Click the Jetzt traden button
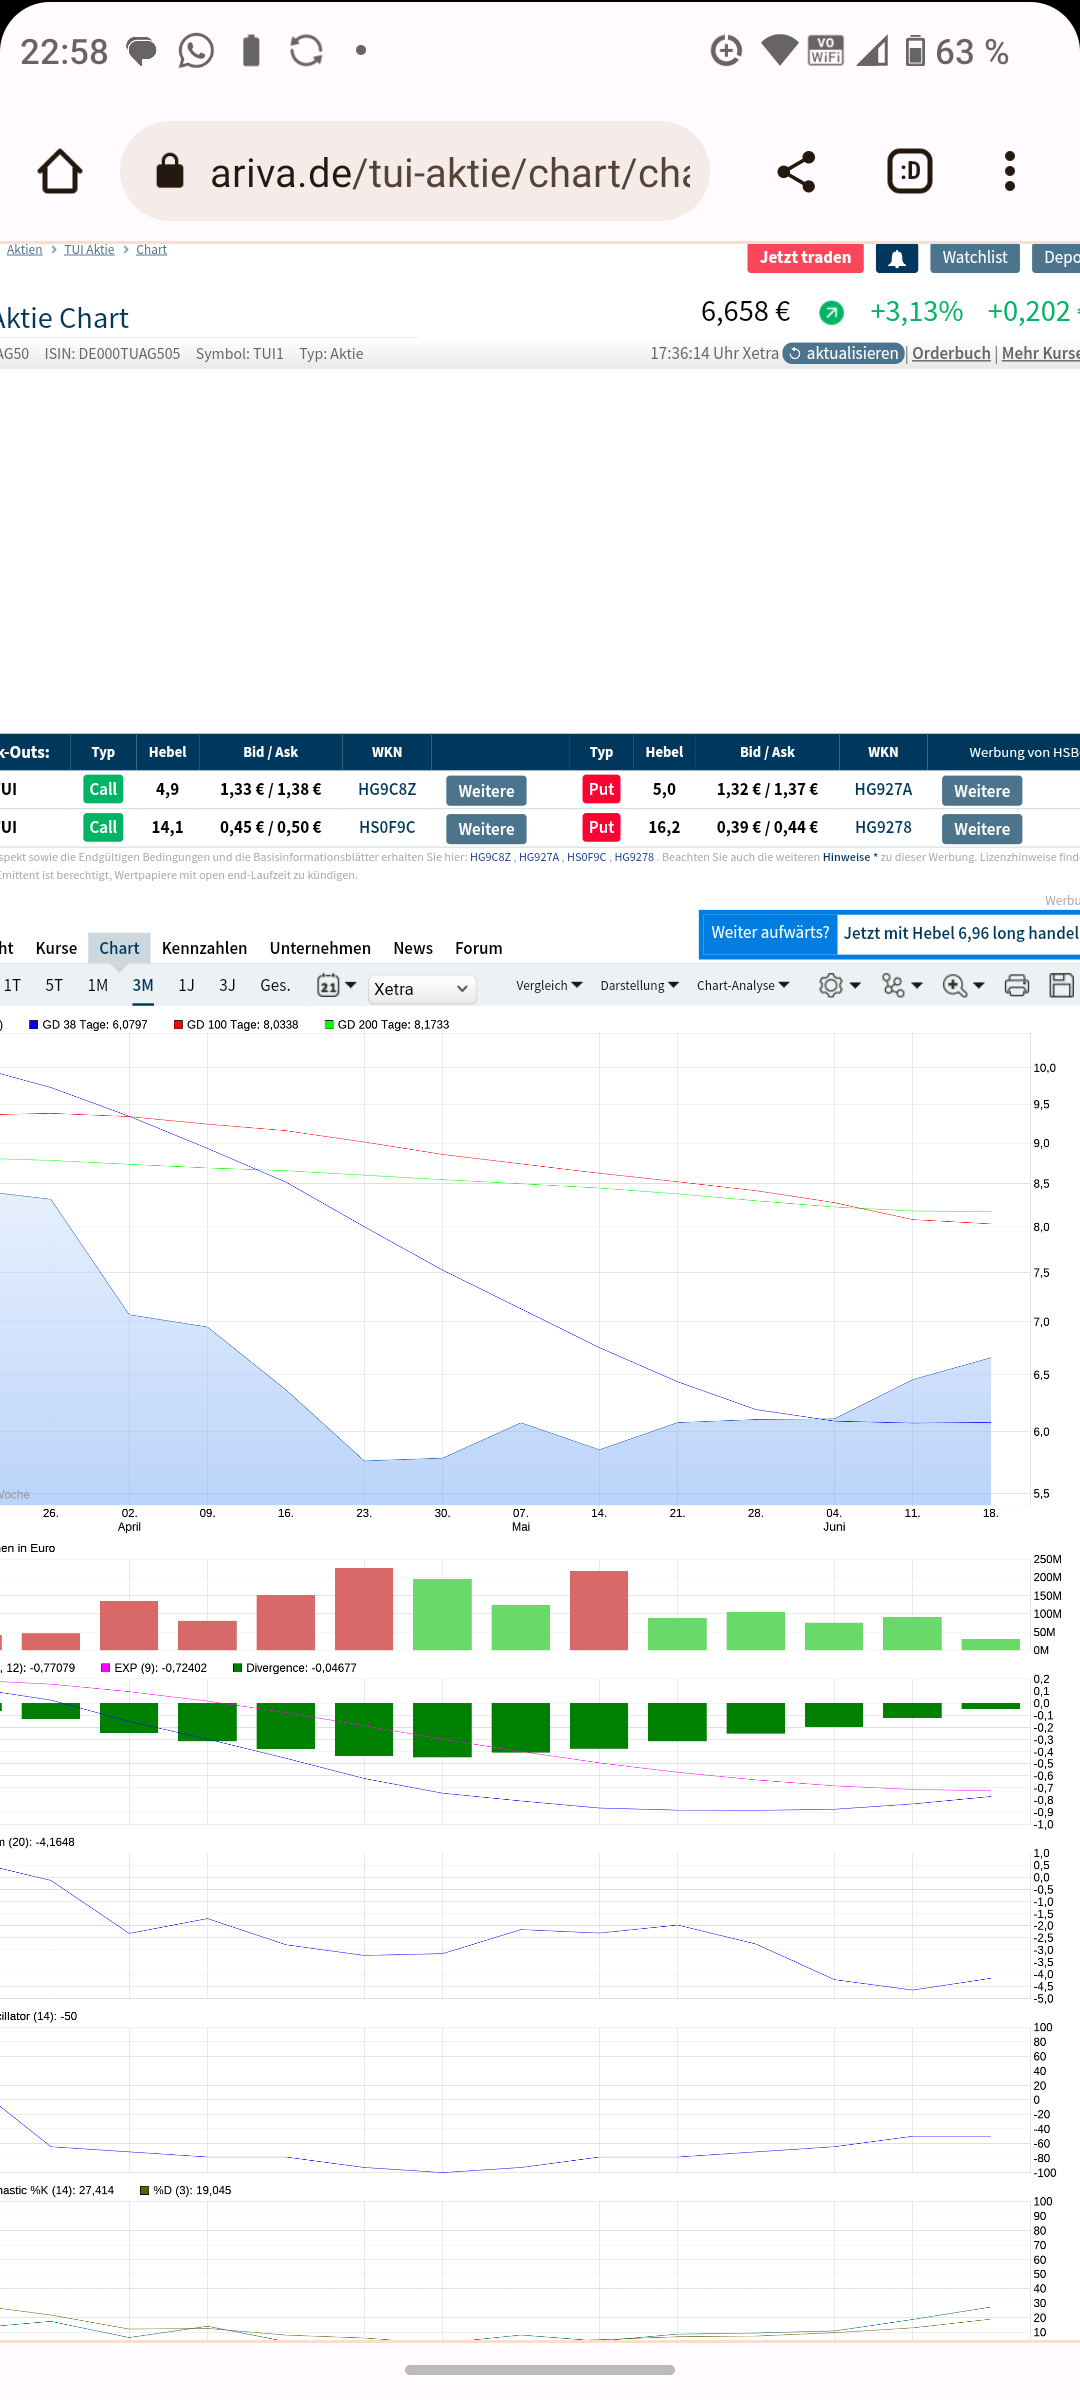 pyautogui.click(x=805, y=258)
